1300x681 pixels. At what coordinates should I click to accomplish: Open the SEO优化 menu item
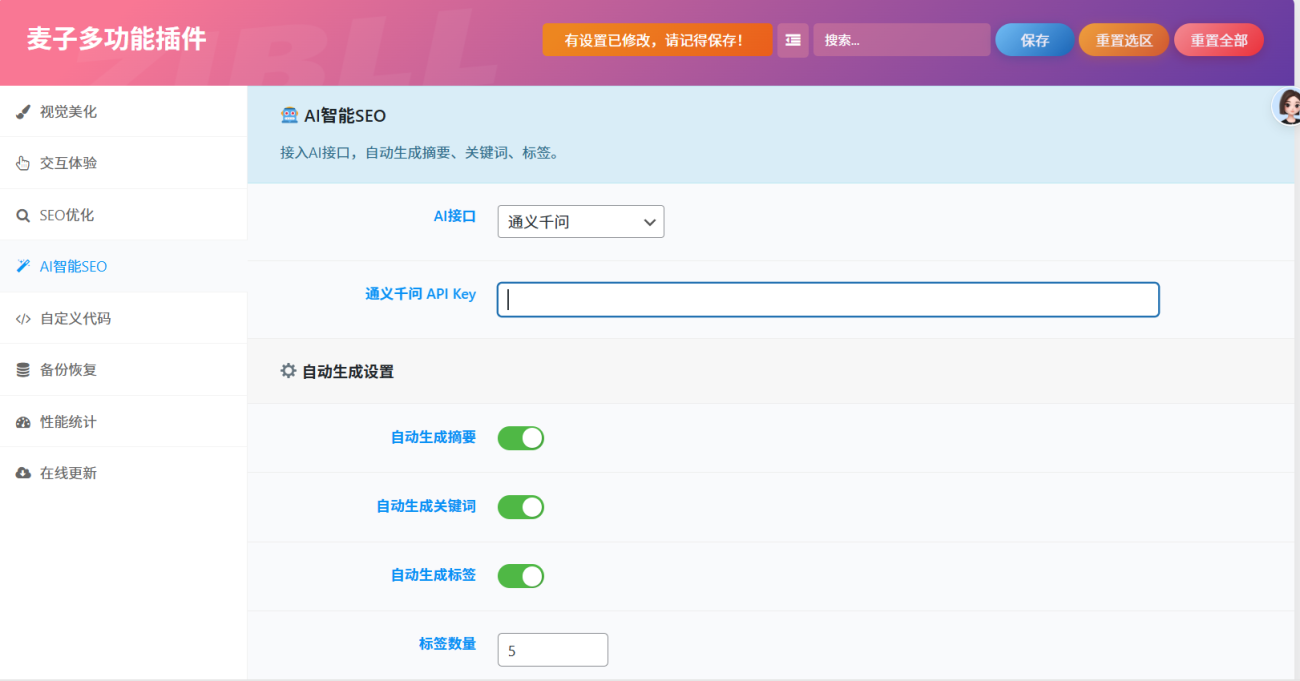pos(67,215)
